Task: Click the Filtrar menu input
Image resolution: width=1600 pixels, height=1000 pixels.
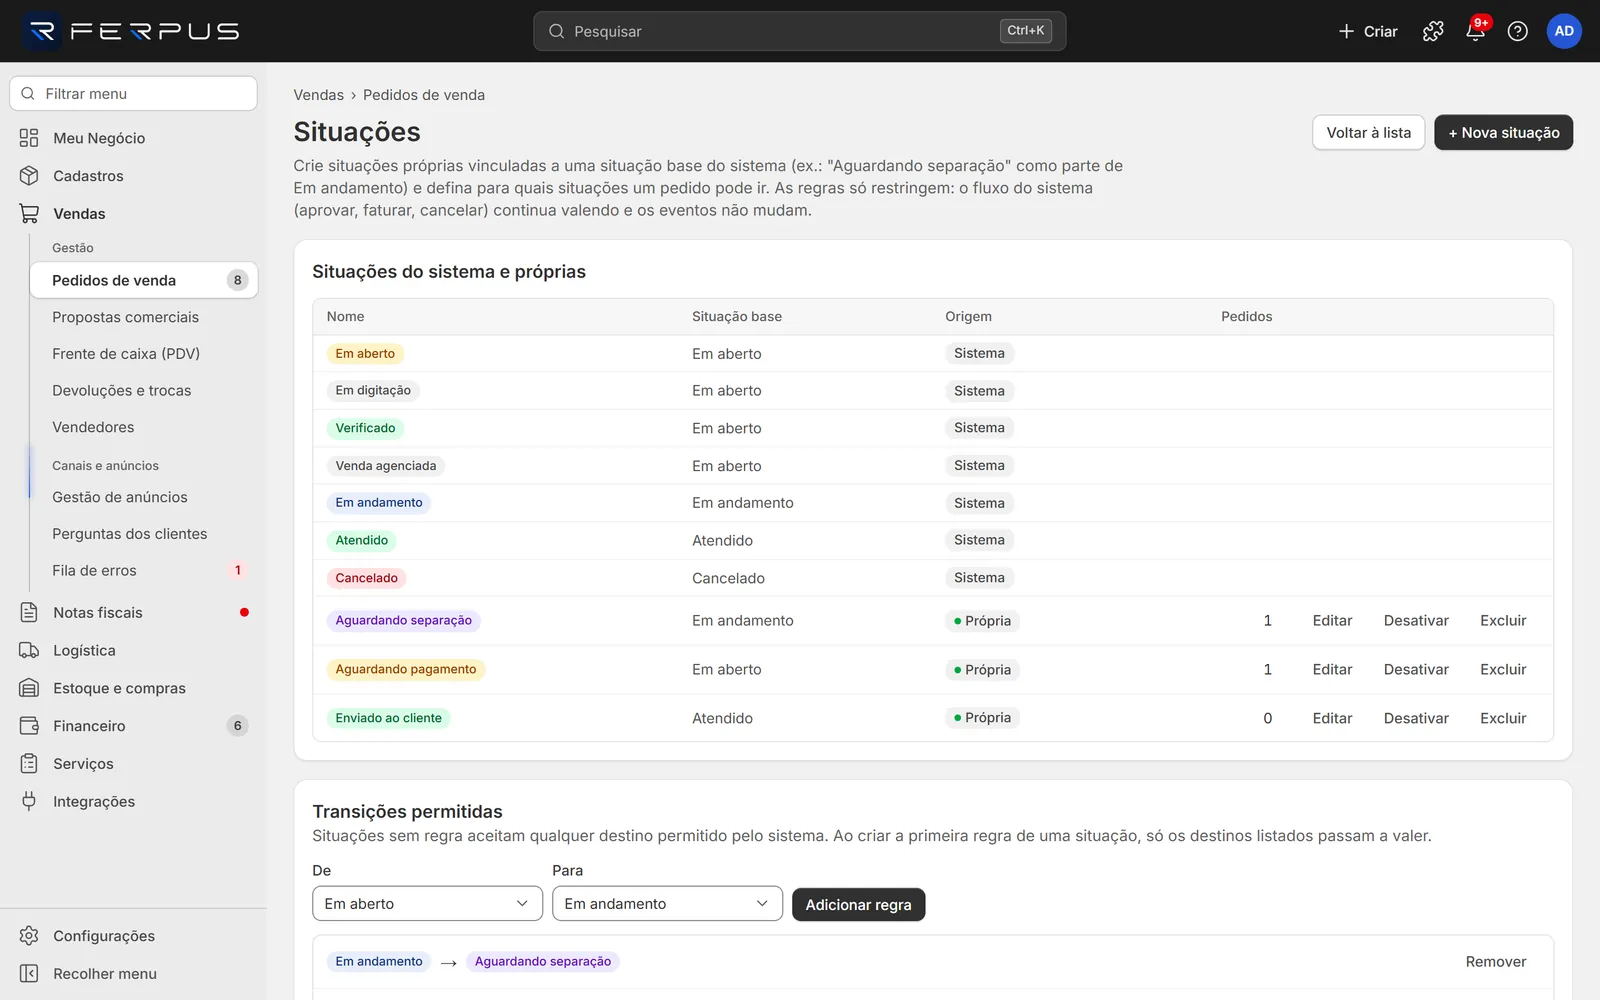Action: coord(133,94)
